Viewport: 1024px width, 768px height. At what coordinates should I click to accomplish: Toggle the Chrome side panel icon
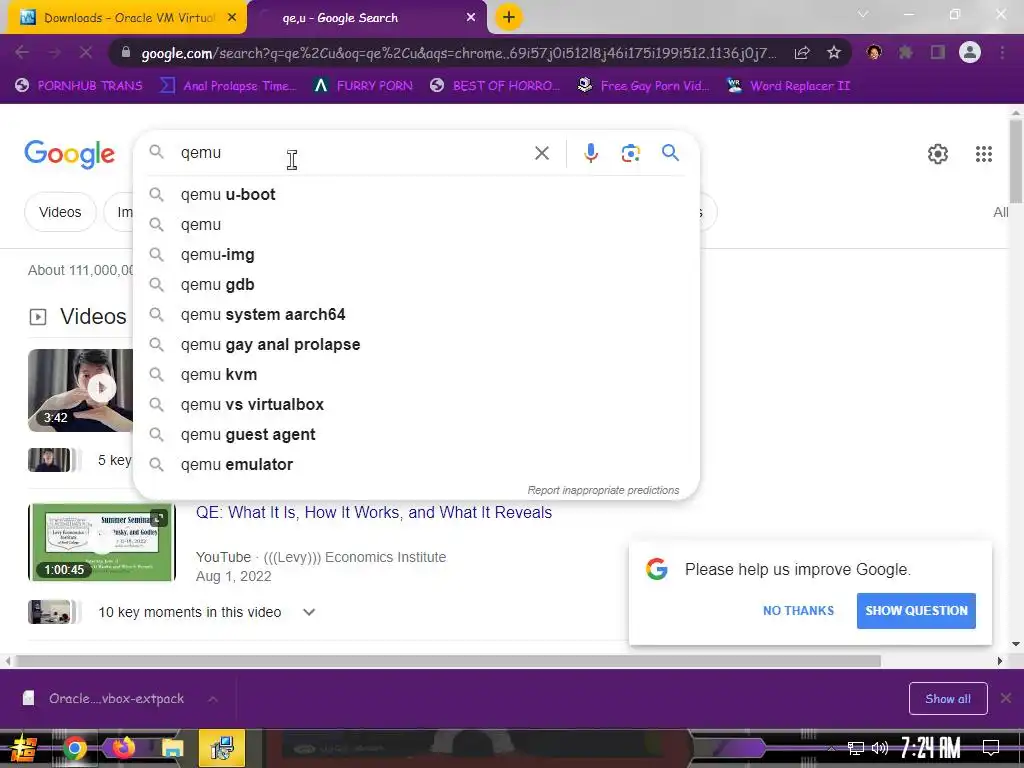(x=938, y=52)
